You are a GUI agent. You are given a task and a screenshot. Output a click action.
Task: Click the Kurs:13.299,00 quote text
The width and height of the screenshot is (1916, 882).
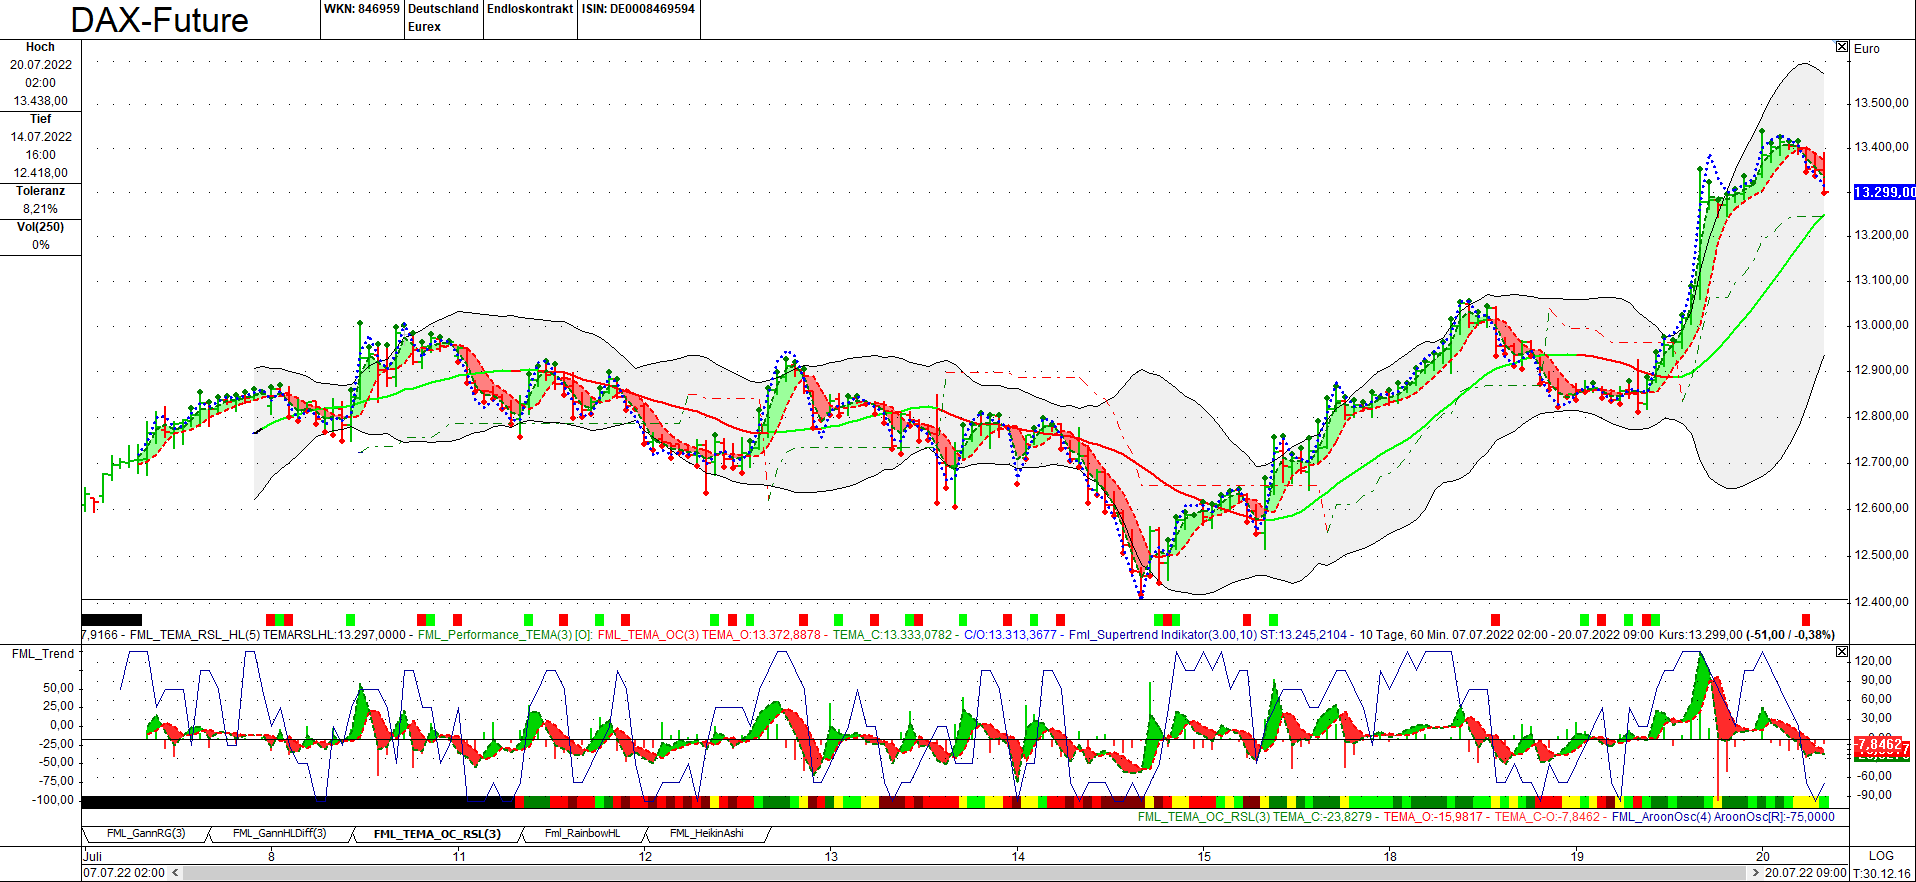pos(1700,635)
